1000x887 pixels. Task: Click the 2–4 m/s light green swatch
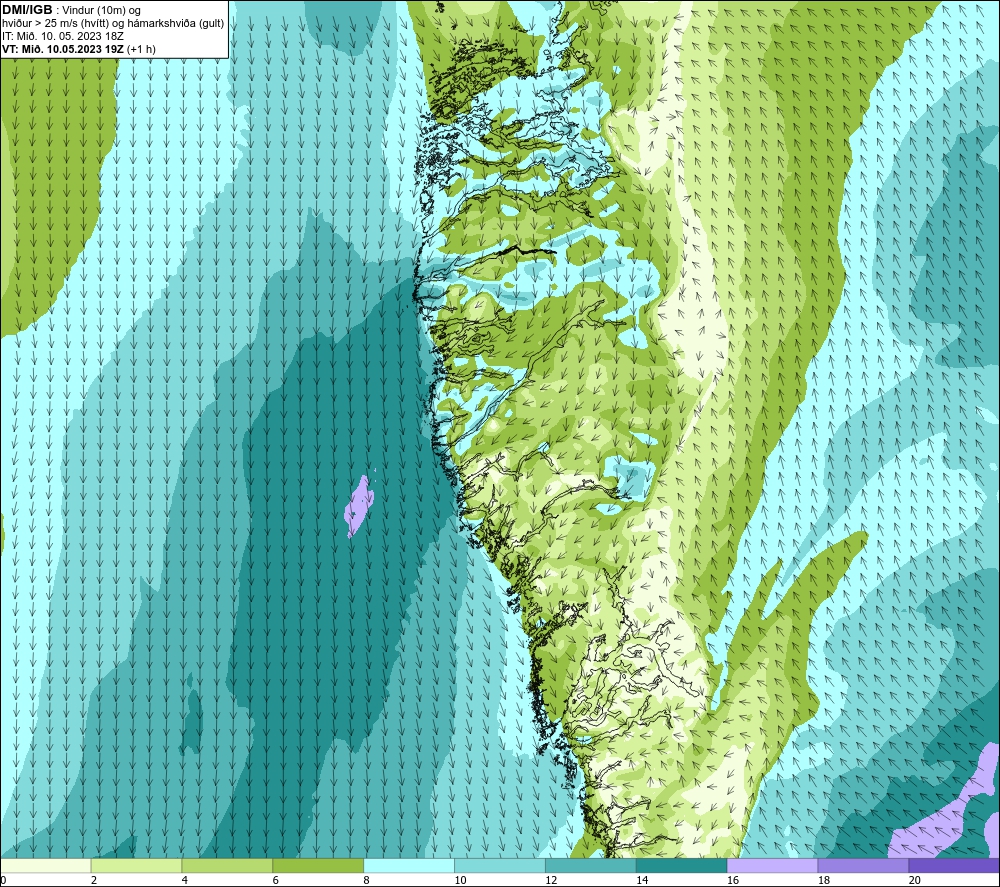(x=136, y=865)
